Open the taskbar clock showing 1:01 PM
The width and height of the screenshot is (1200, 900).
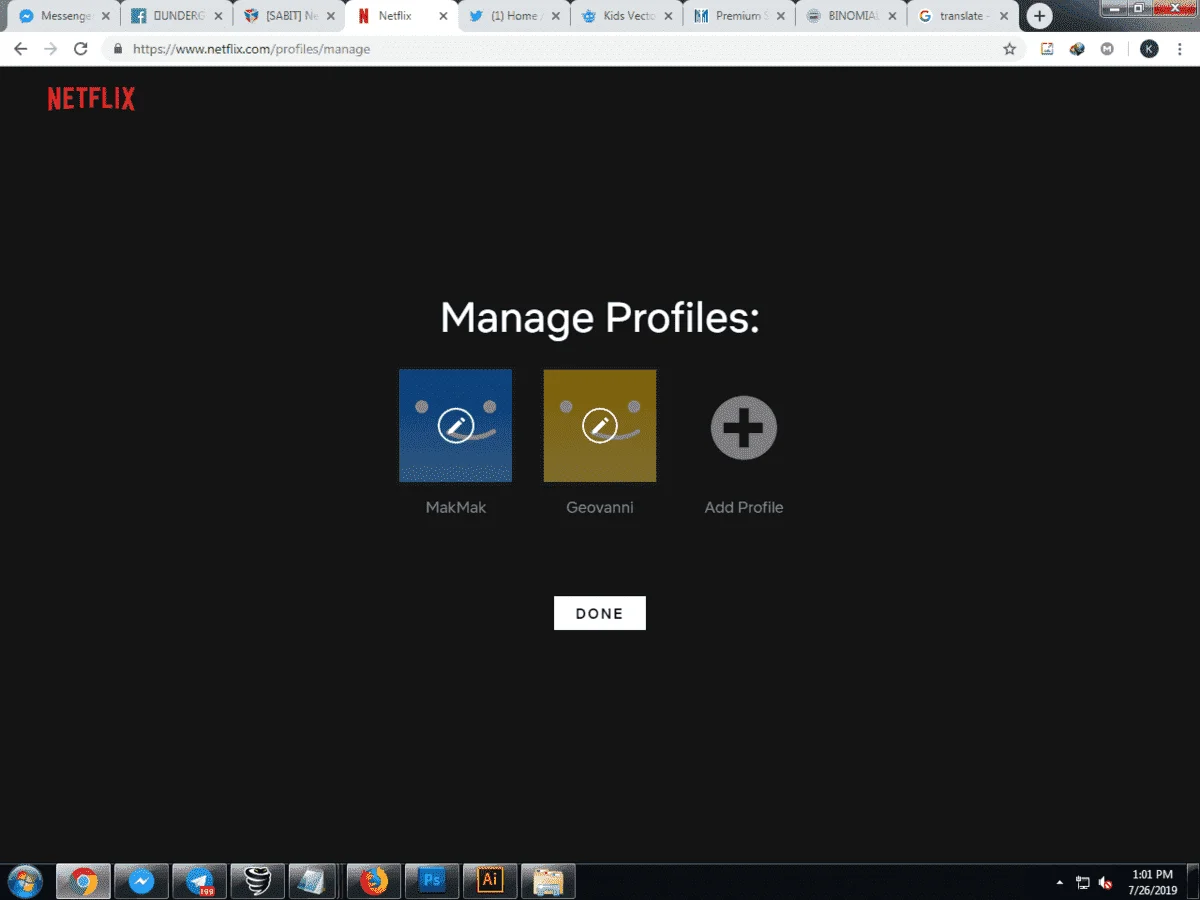click(x=1153, y=882)
